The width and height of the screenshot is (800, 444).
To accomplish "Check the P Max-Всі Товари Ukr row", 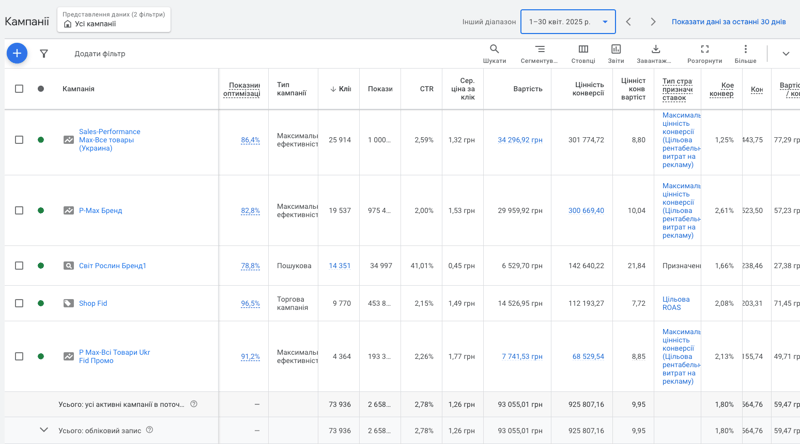I will (19, 356).
